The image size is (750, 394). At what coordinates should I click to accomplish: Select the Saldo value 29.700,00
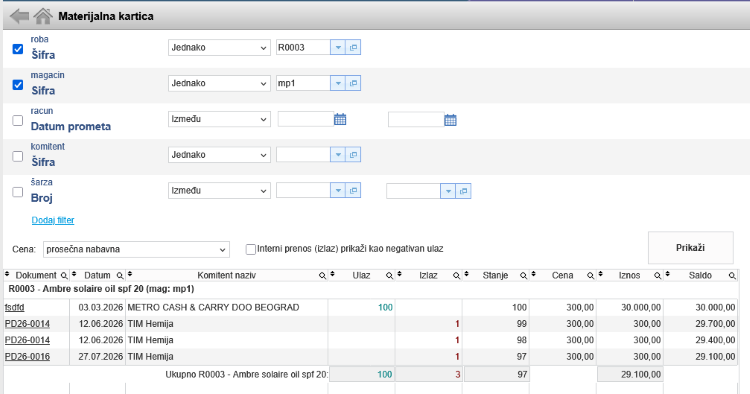tap(700, 324)
